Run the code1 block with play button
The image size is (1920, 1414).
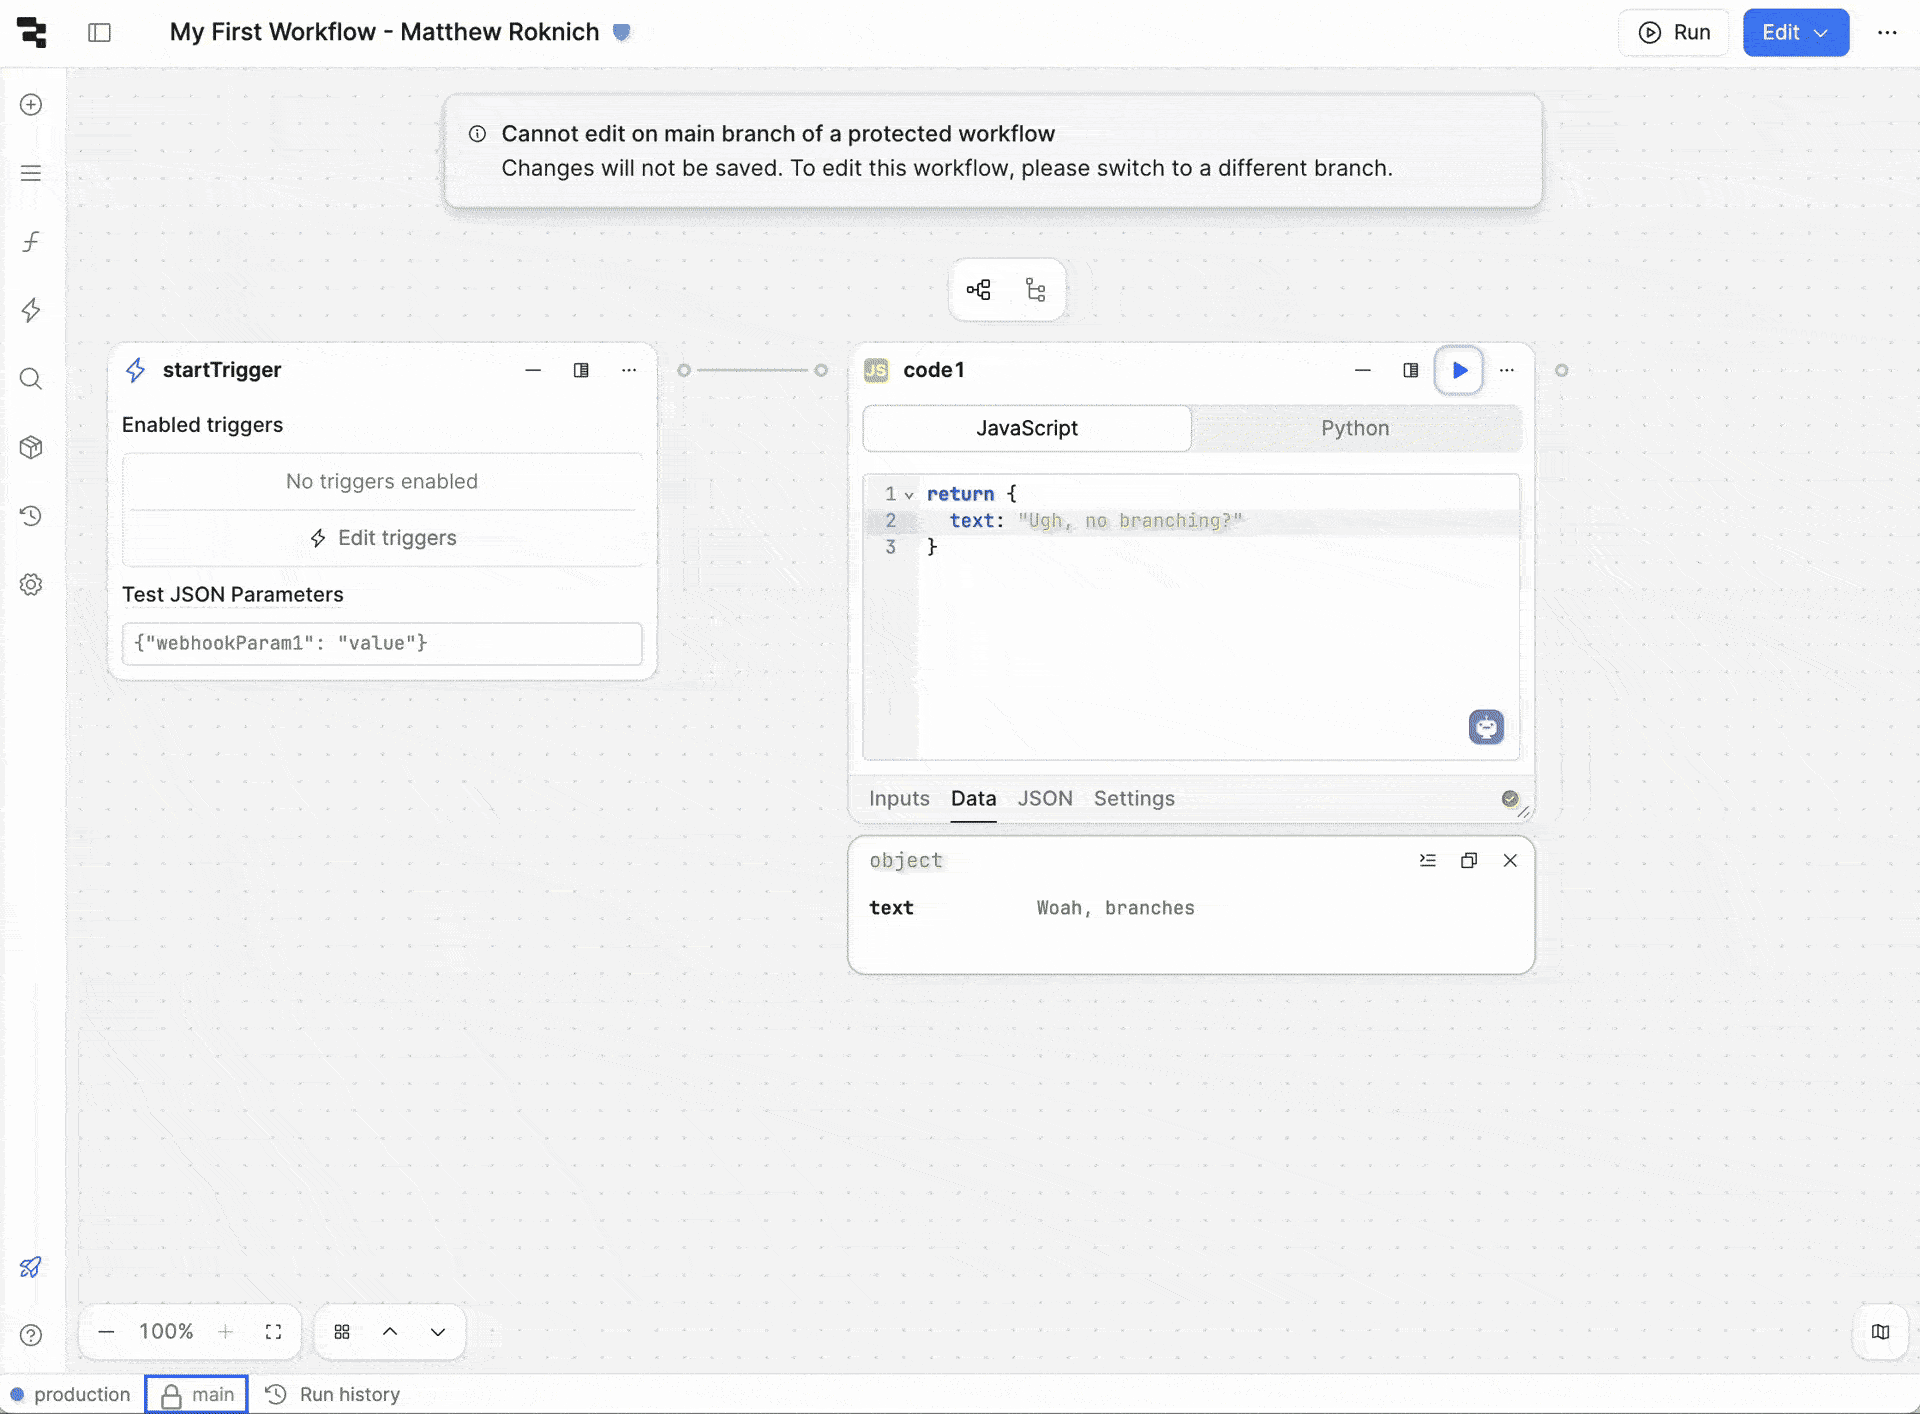point(1459,370)
